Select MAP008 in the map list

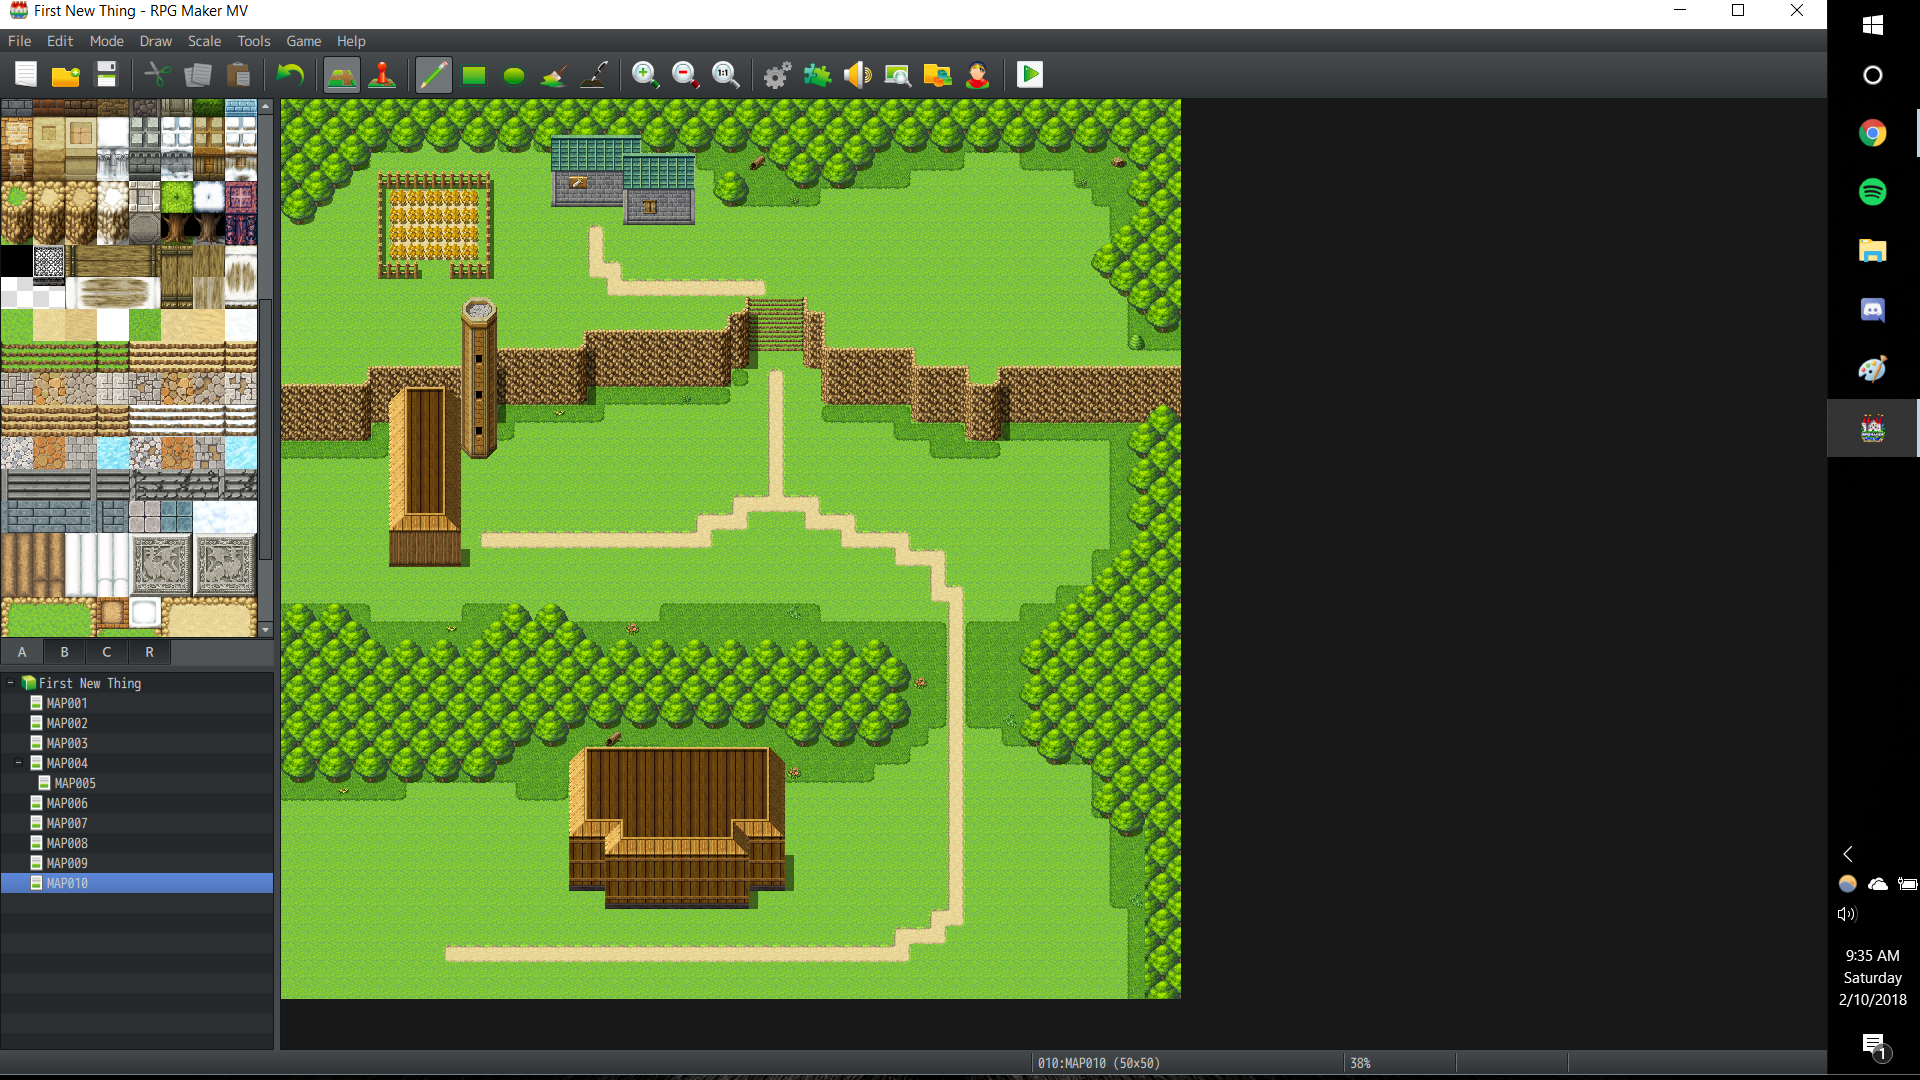(67, 843)
